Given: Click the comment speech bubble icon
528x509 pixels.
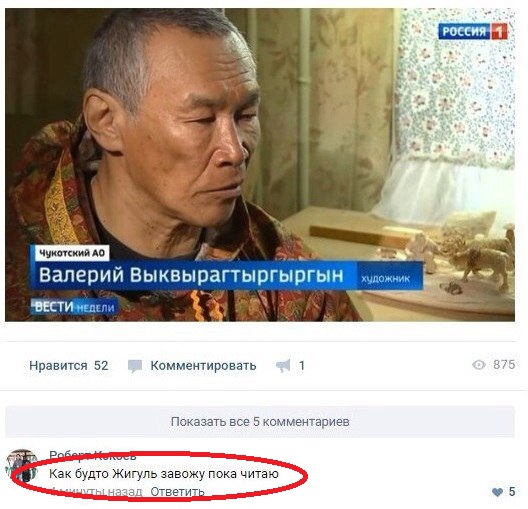Looking at the screenshot, I should (135, 366).
